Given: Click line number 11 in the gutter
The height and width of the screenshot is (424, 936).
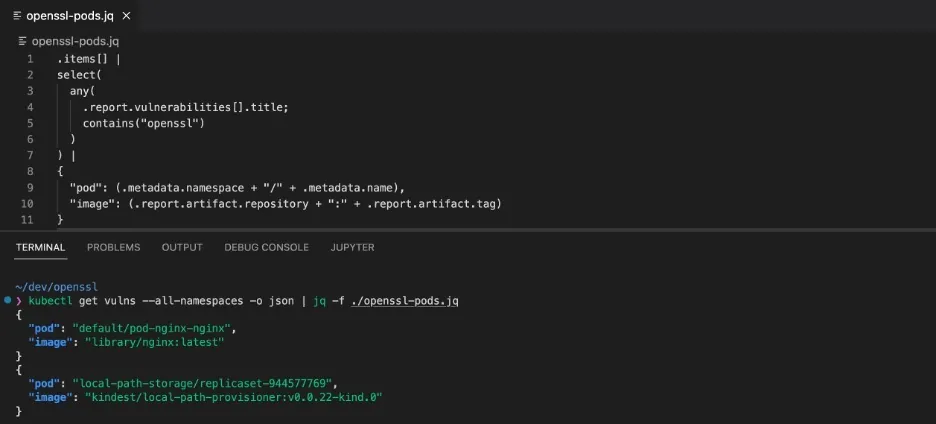Looking at the screenshot, I should coord(27,220).
